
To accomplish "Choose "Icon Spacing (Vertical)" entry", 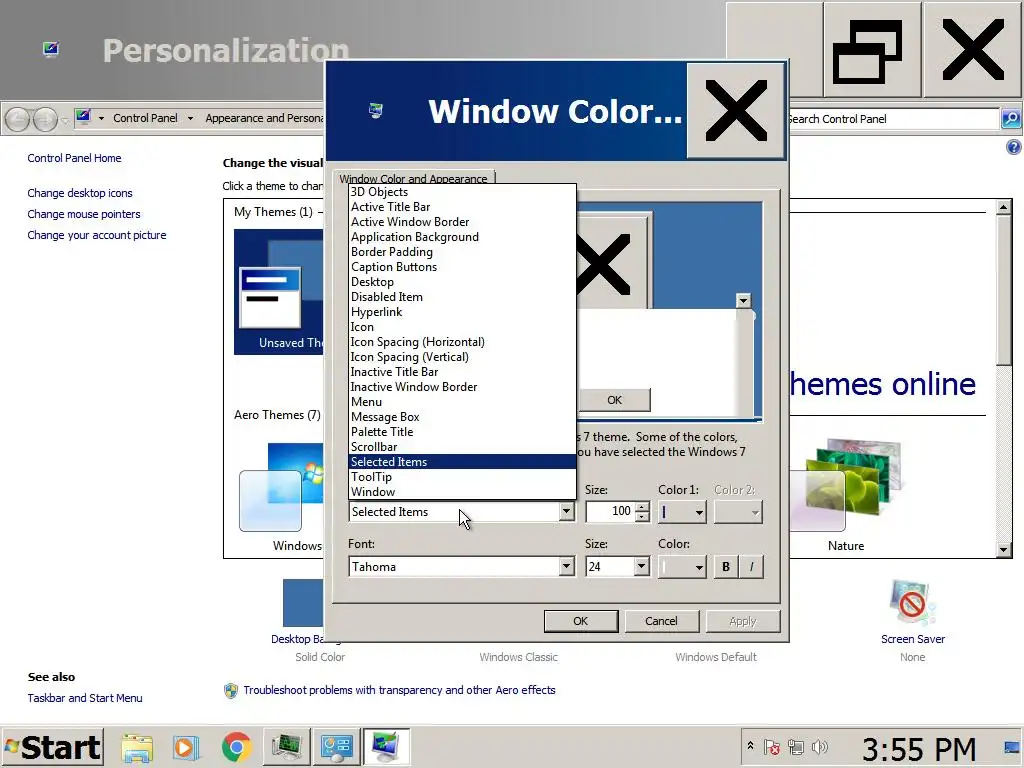I will click(462, 357).
